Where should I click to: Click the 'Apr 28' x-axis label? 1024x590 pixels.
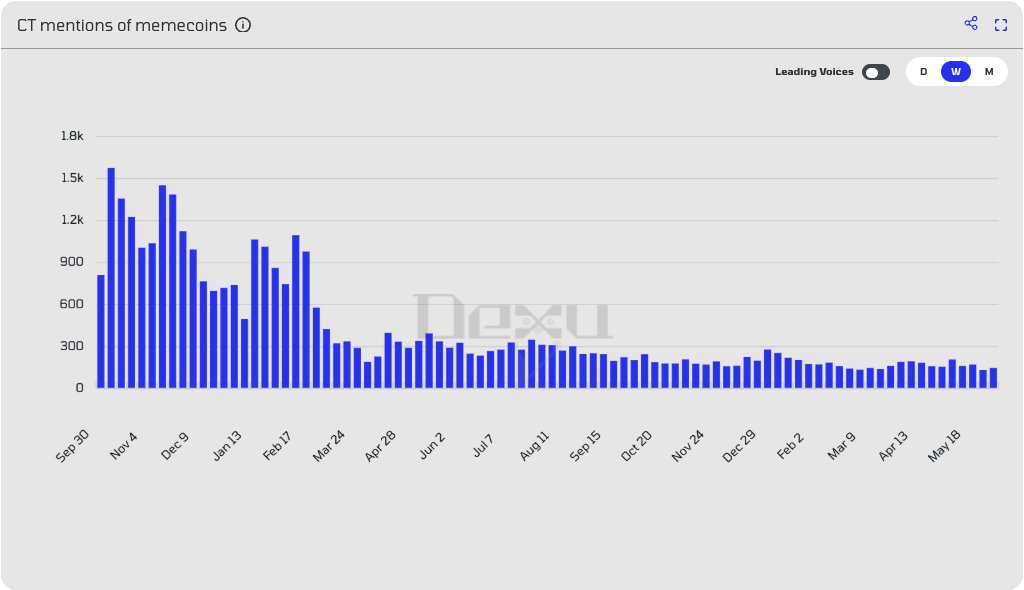[380, 446]
